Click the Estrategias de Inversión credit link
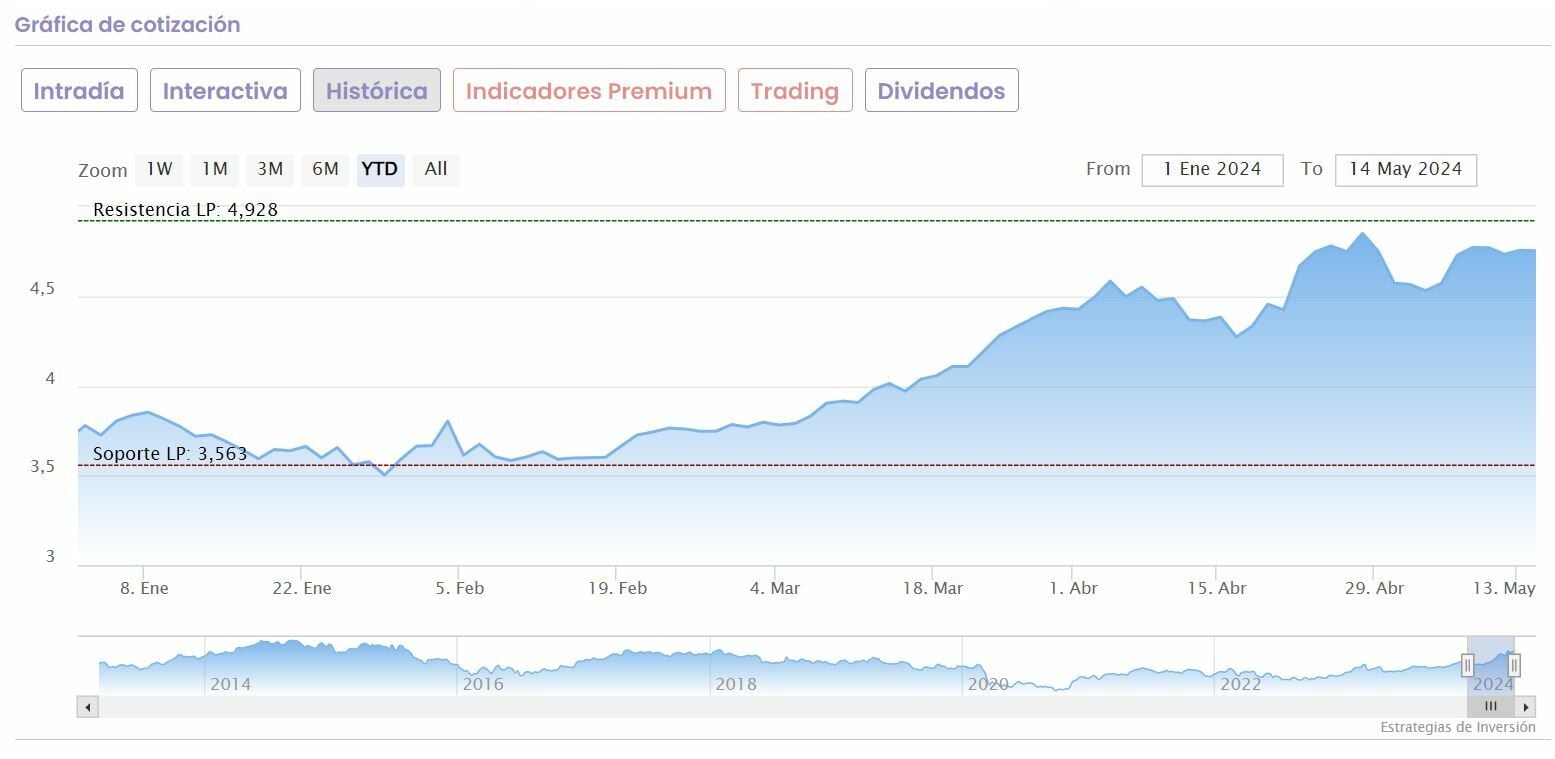1555x759 pixels. pos(1457,728)
